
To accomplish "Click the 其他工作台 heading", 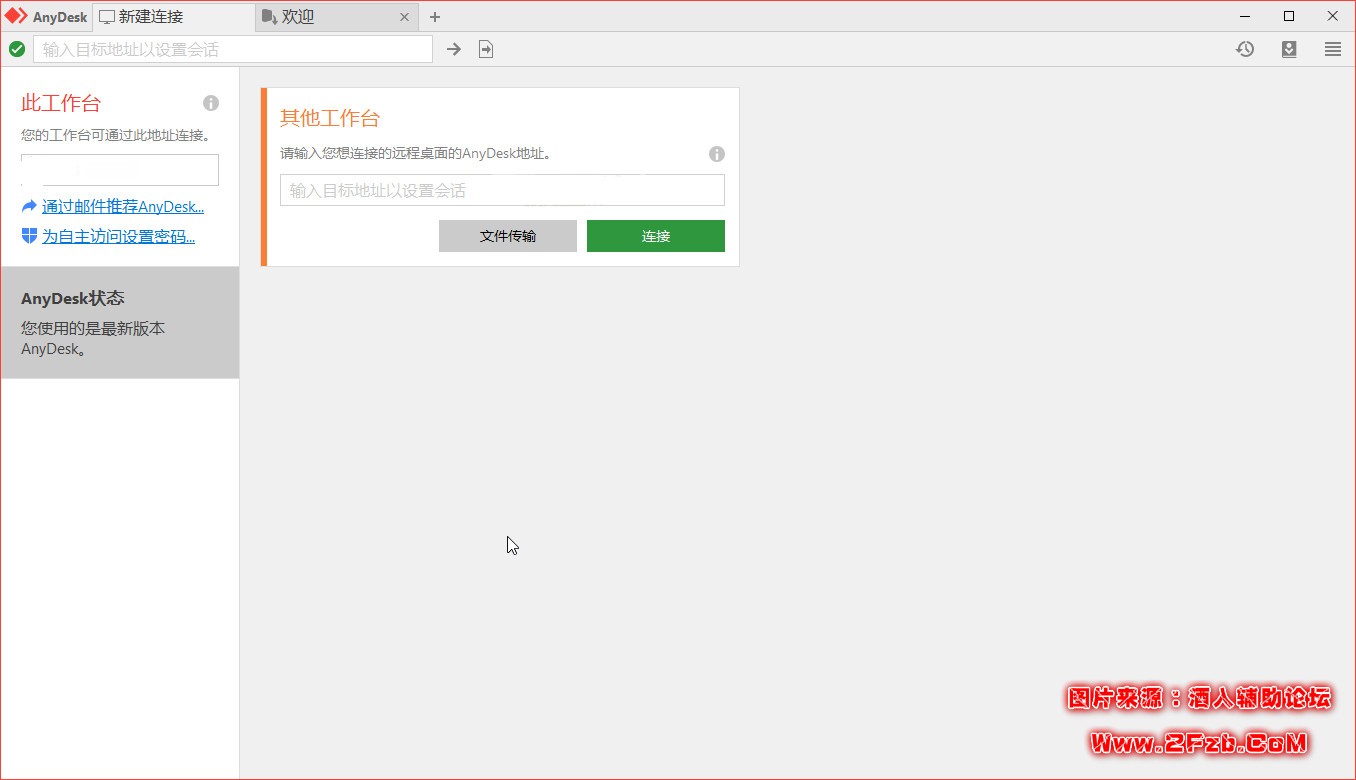I will (x=330, y=118).
